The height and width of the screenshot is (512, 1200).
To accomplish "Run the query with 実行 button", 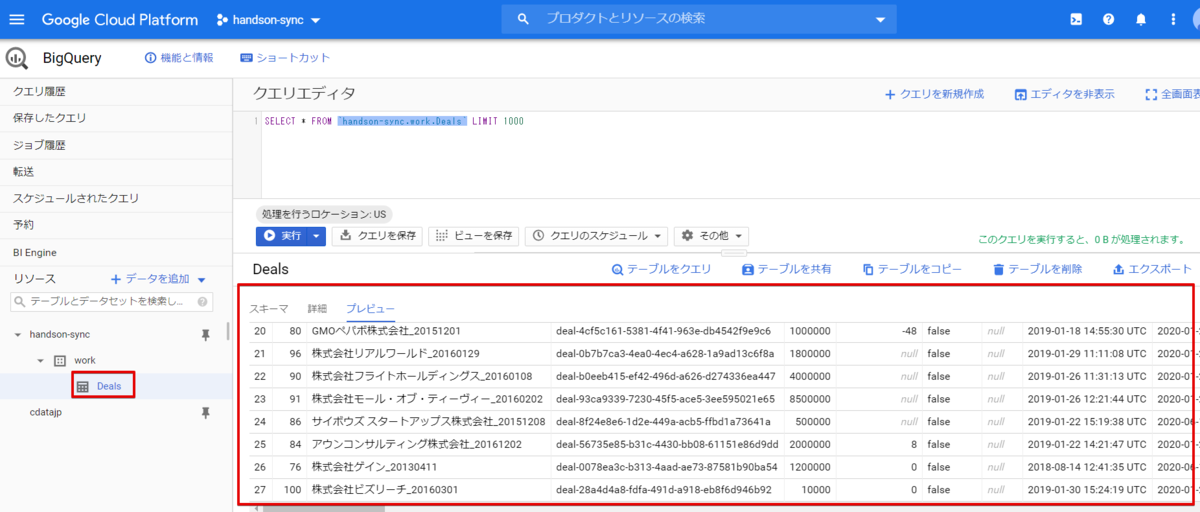I will [x=280, y=236].
